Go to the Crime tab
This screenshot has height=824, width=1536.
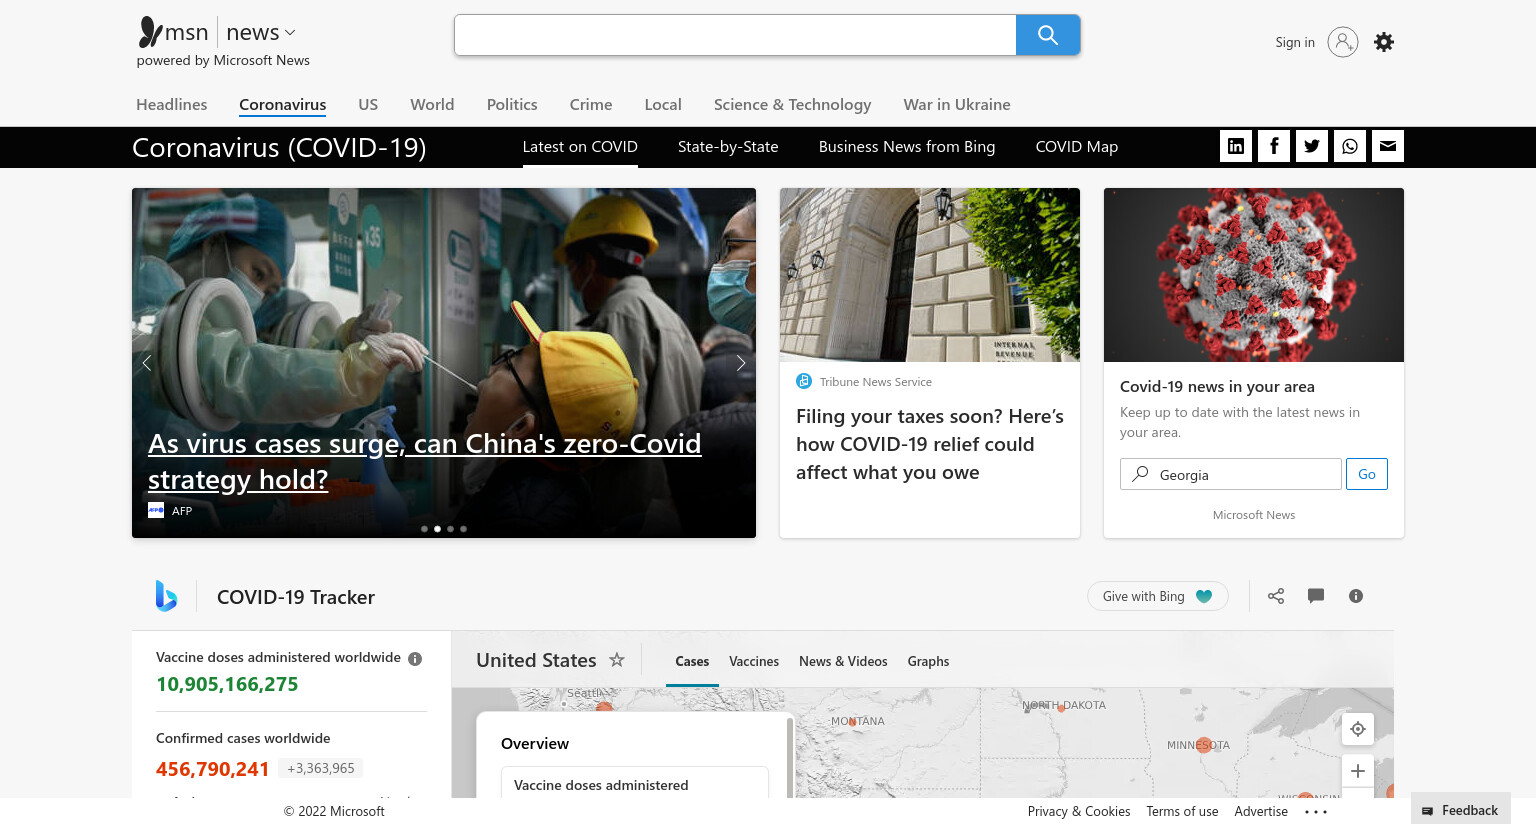tap(591, 104)
